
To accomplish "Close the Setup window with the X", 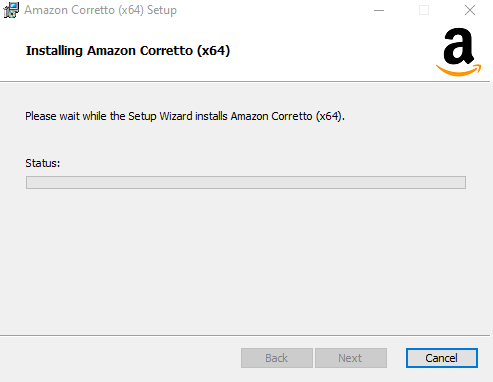I will pyautogui.click(x=470, y=10).
